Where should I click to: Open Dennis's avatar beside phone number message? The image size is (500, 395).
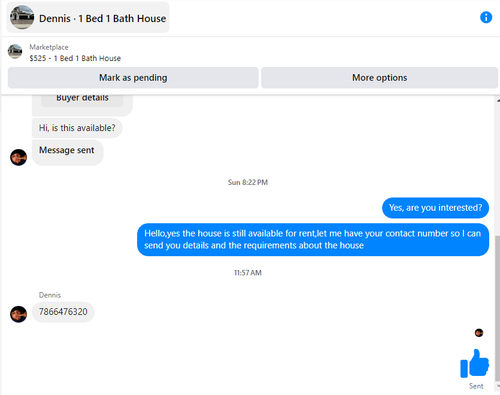point(18,314)
